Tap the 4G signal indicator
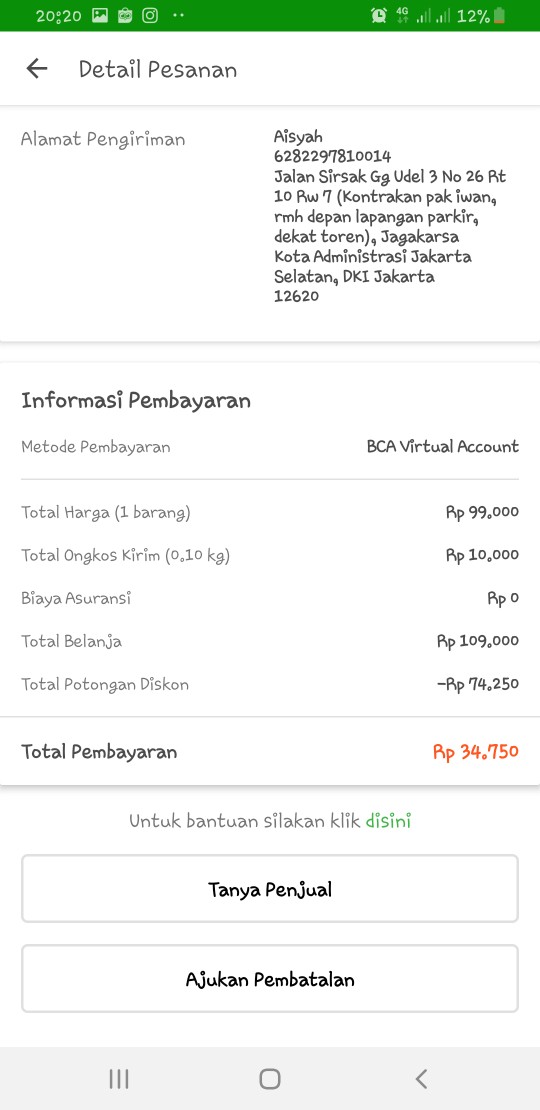Image resolution: width=540 pixels, height=1110 pixels. coord(402,16)
